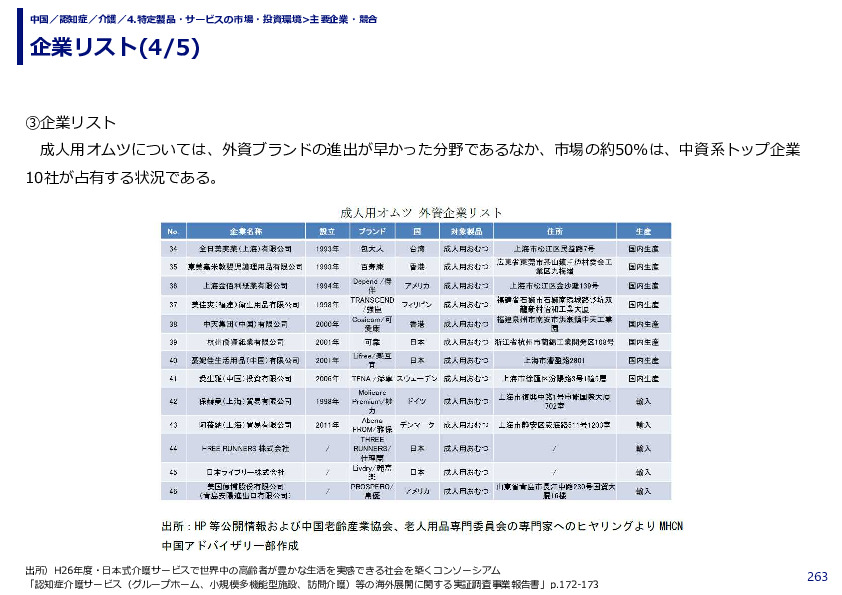Click the 国 column header
The height and width of the screenshot is (595, 842).
click(x=417, y=231)
